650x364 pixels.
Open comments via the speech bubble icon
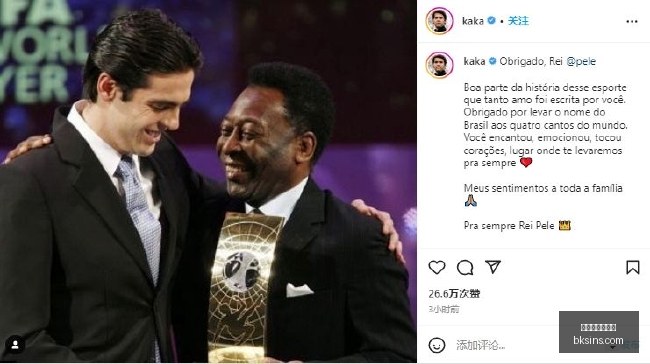point(465,267)
